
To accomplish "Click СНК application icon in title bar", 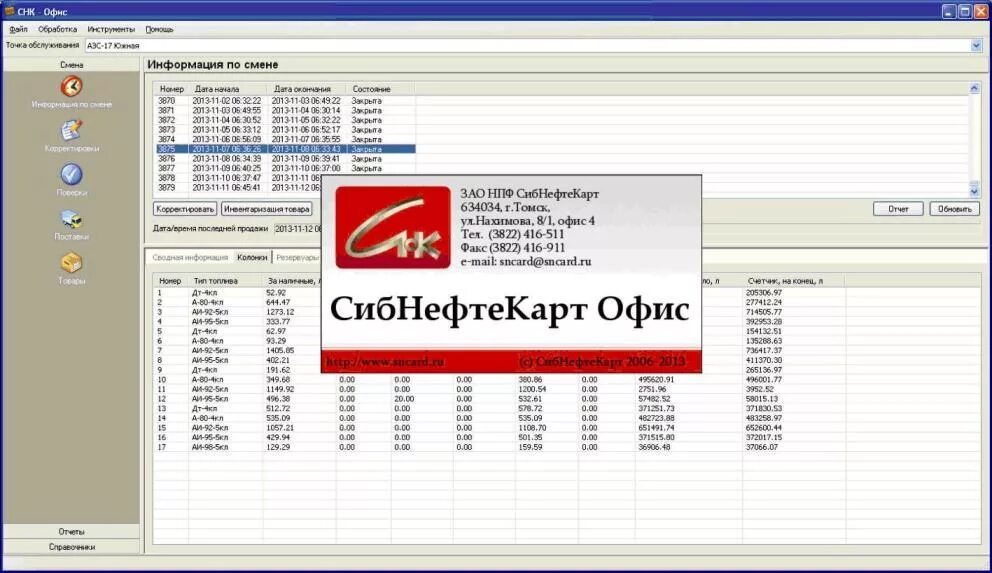I will click(x=9, y=11).
